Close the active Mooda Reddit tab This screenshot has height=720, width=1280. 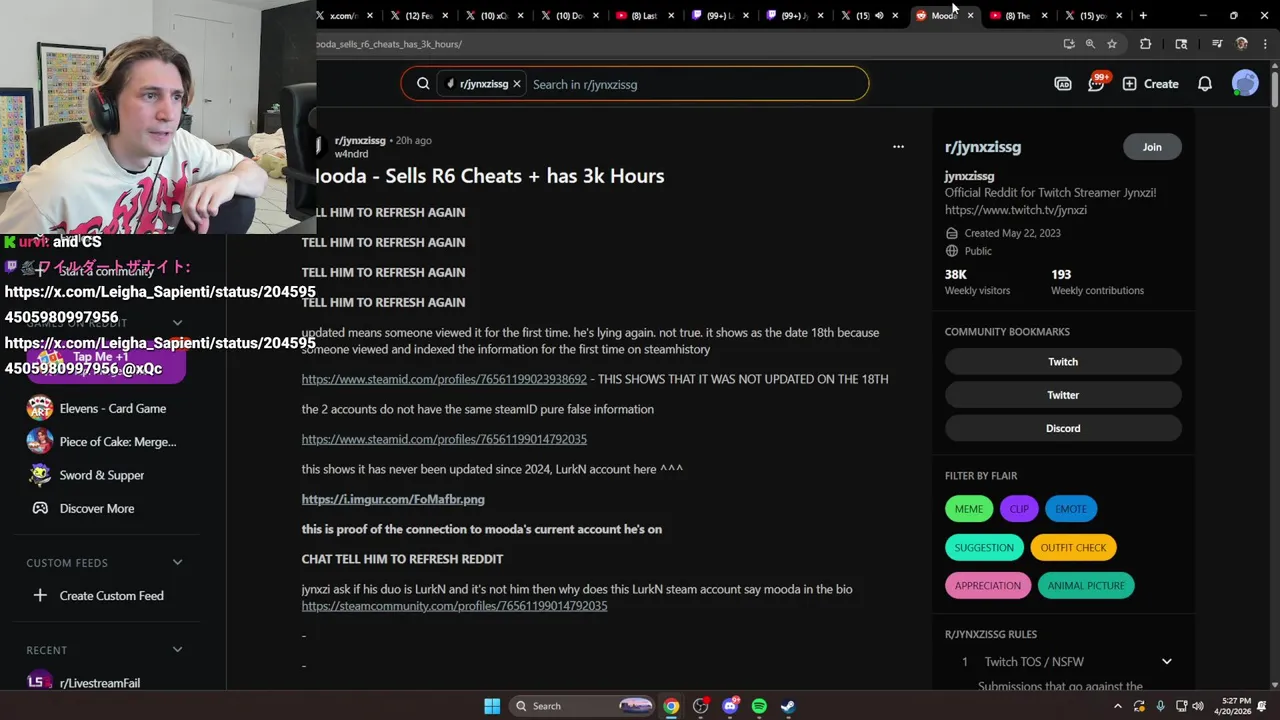click(970, 16)
